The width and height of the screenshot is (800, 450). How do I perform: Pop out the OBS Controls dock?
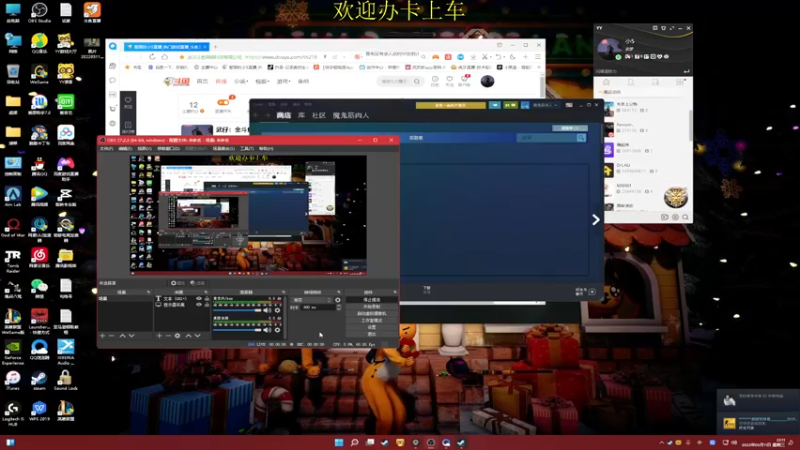point(395,292)
